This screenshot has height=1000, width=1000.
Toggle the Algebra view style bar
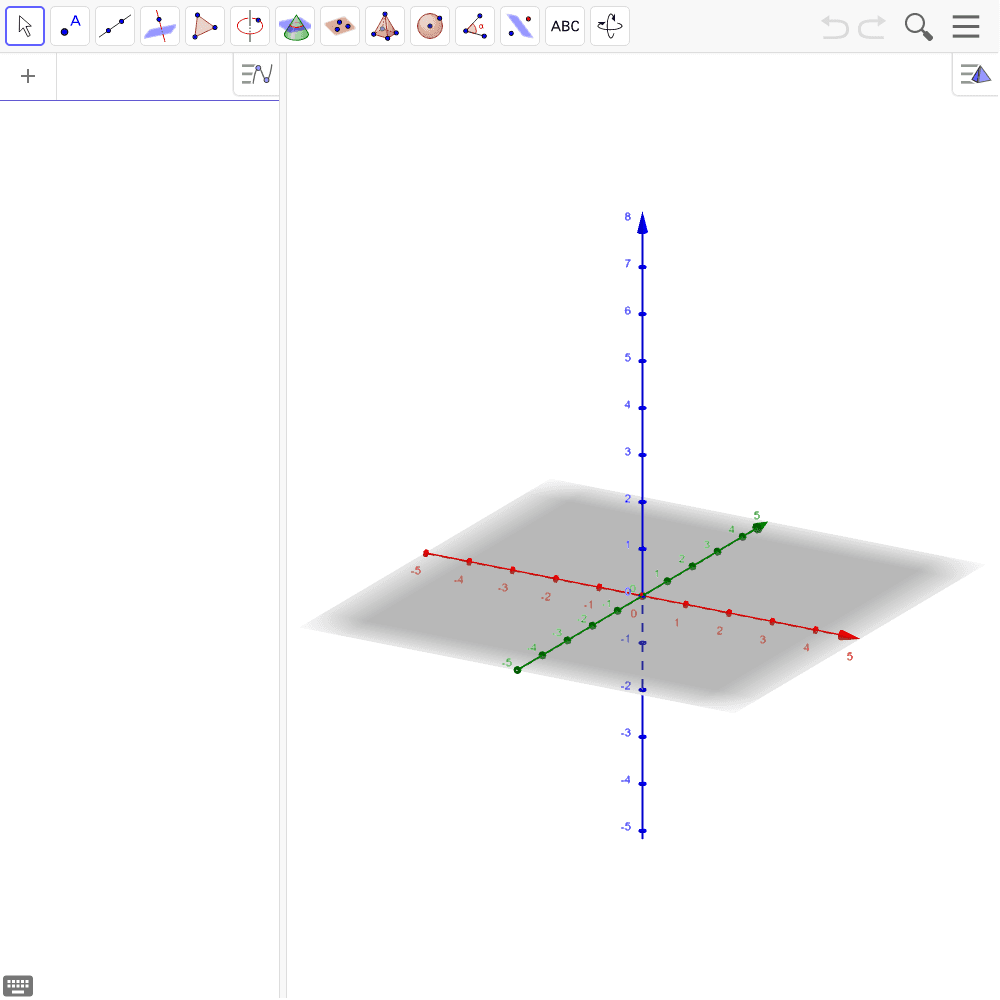click(x=257, y=75)
